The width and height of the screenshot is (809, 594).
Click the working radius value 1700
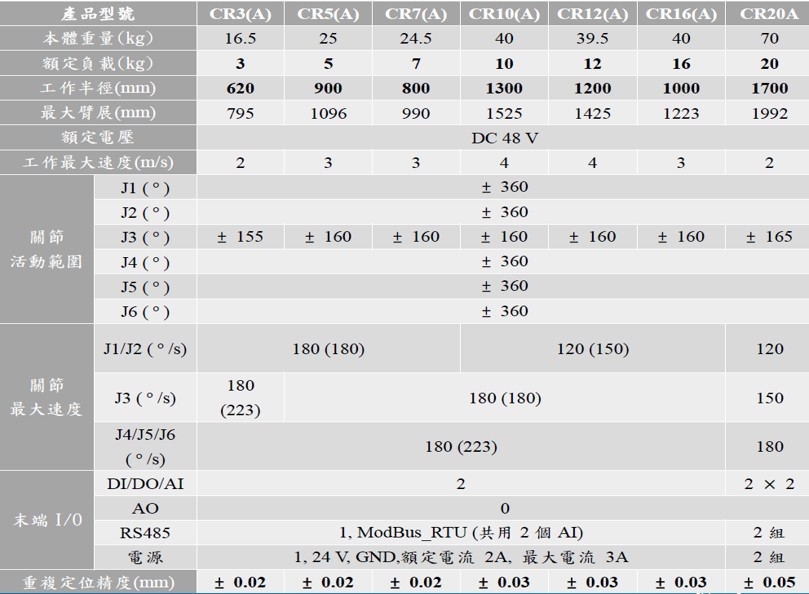point(769,88)
